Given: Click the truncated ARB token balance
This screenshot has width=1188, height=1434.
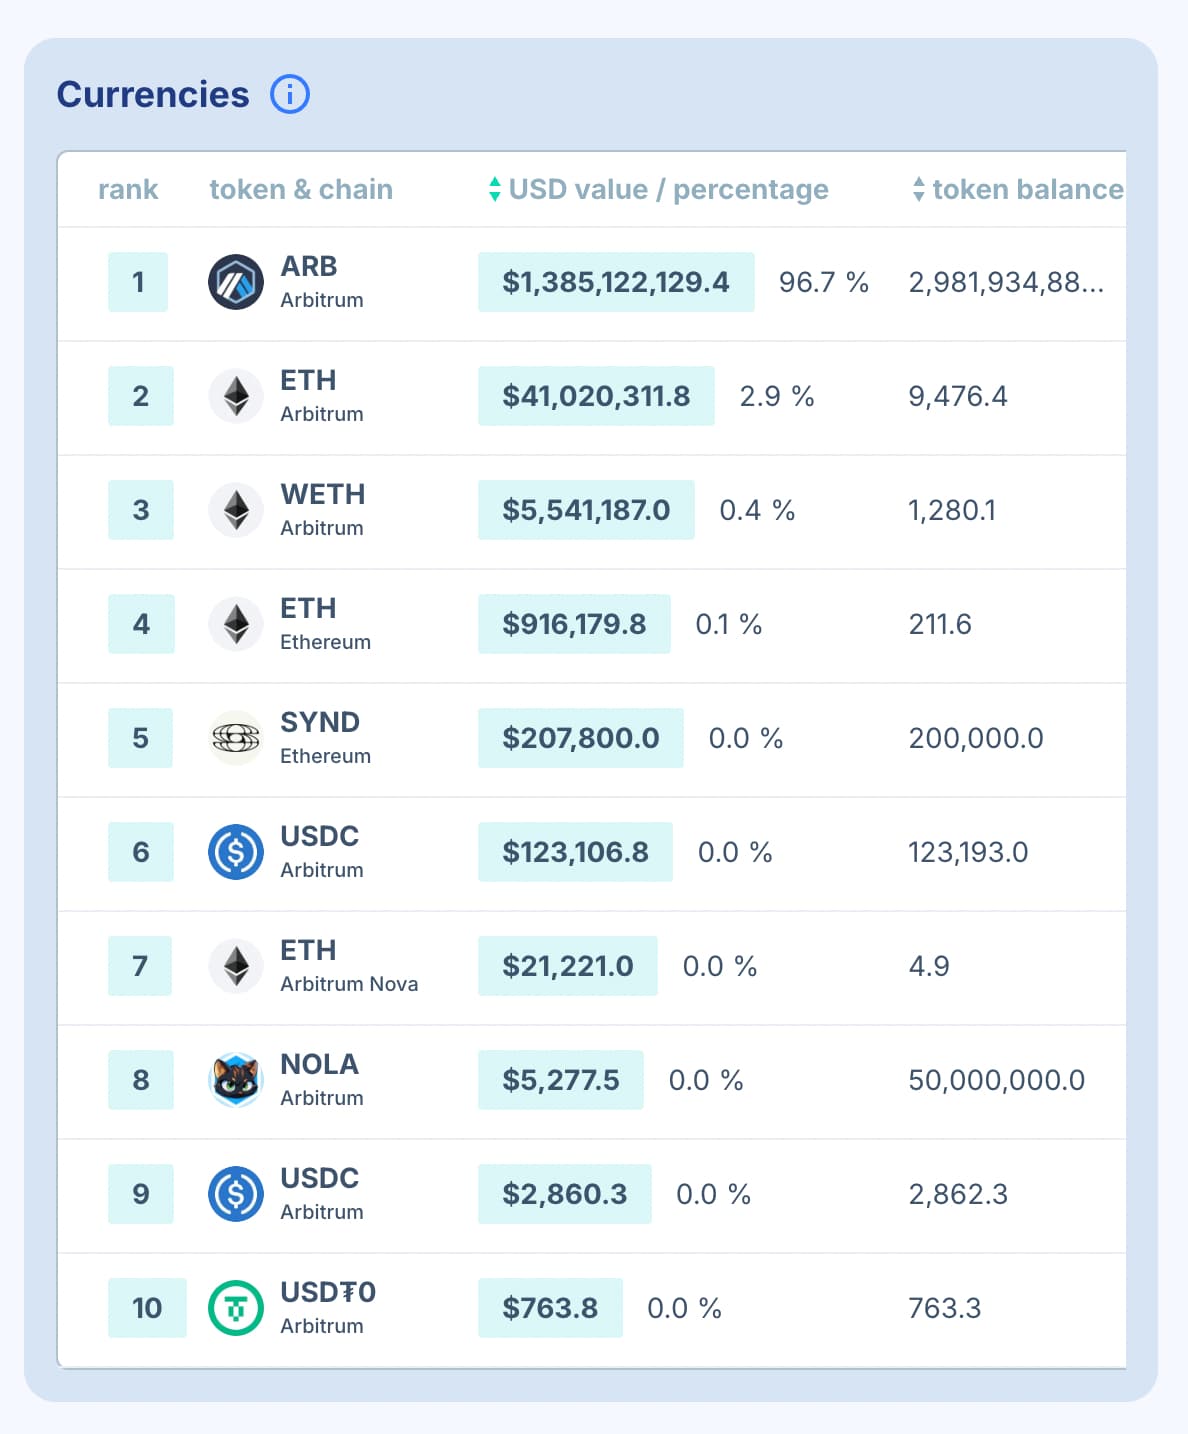Looking at the screenshot, I should pos(1006,282).
